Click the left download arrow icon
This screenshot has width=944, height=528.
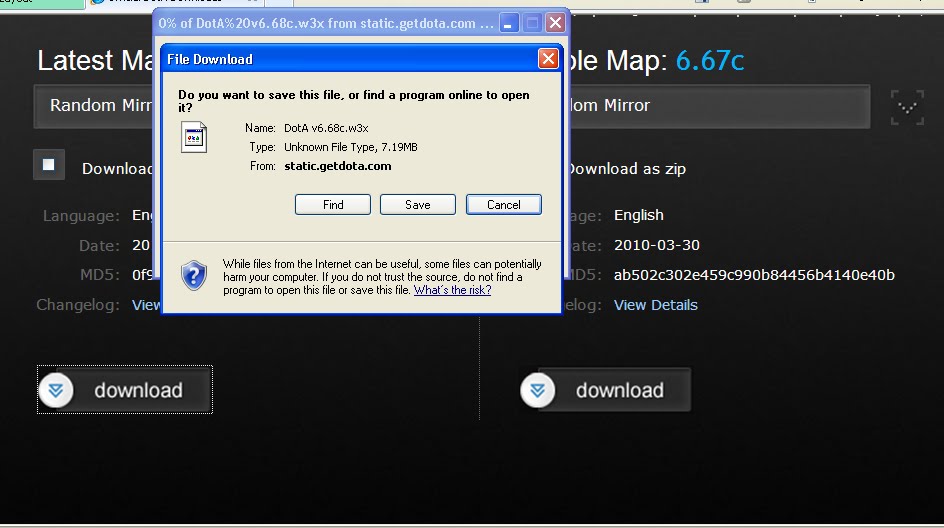pyautogui.click(x=56, y=391)
